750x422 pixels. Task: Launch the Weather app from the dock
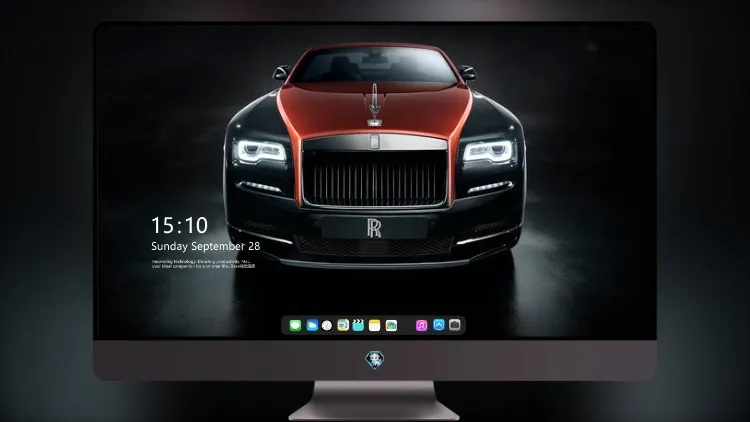coord(312,325)
